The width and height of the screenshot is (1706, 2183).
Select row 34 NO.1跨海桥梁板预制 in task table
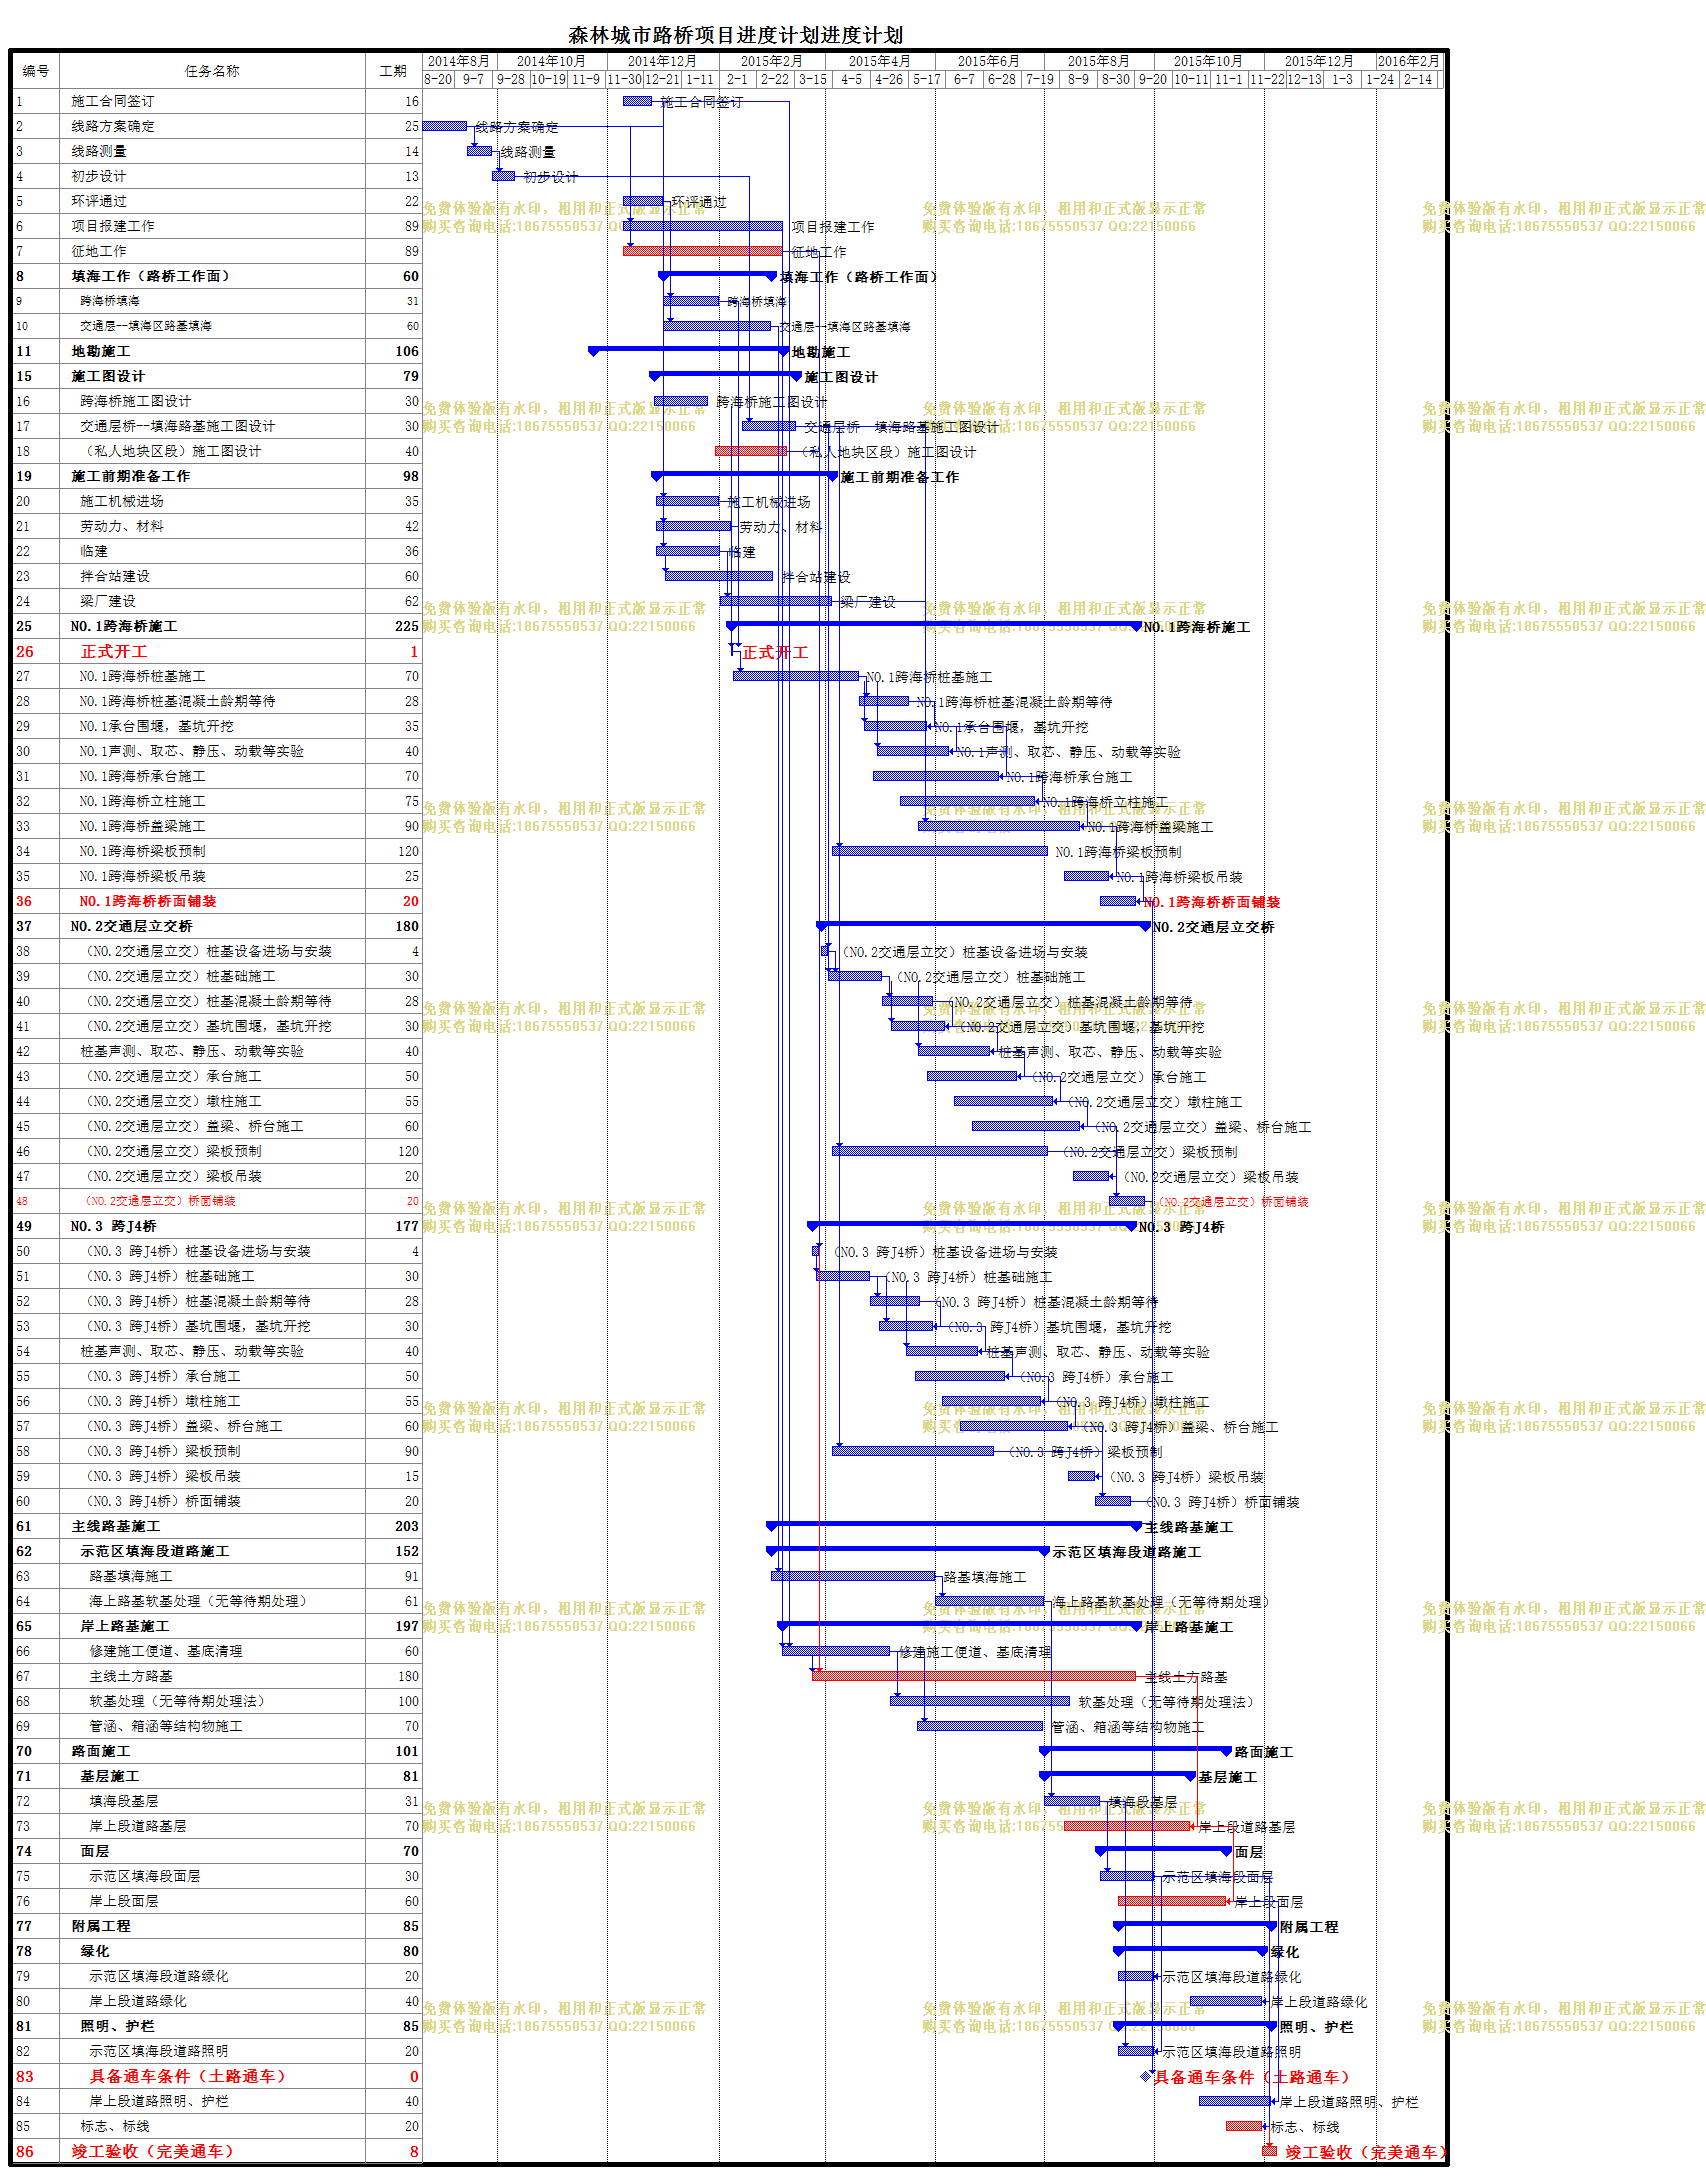217,851
